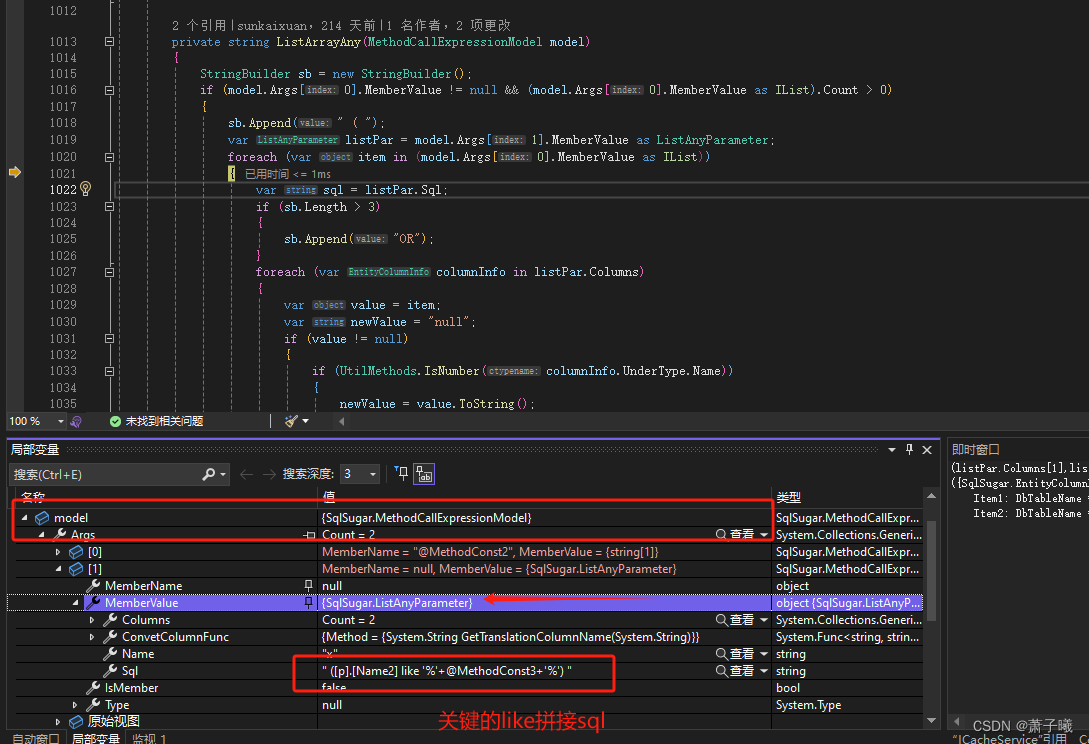The image size is (1089, 744).
Task: Open the zoom level 100 % dropdown
Action: click(60, 421)
